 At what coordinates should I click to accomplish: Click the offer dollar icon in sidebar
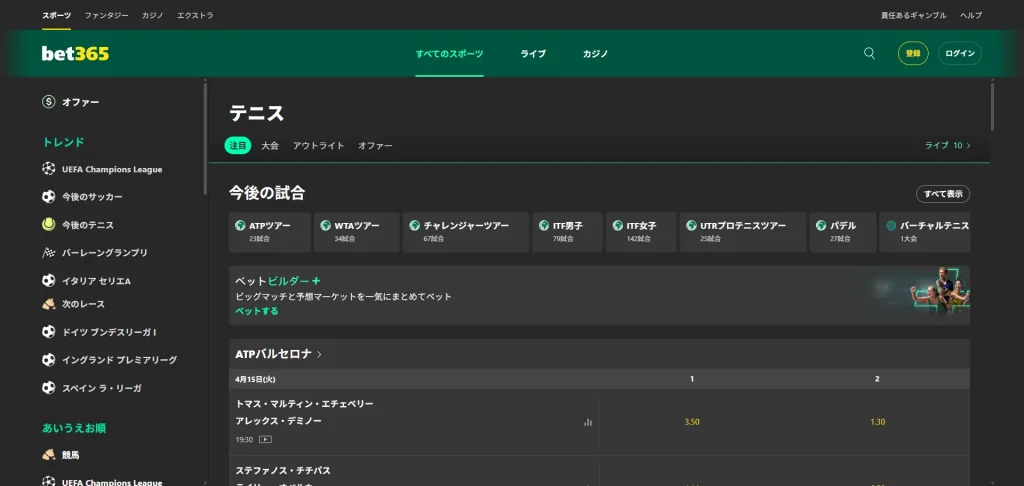tap(48, 102)
